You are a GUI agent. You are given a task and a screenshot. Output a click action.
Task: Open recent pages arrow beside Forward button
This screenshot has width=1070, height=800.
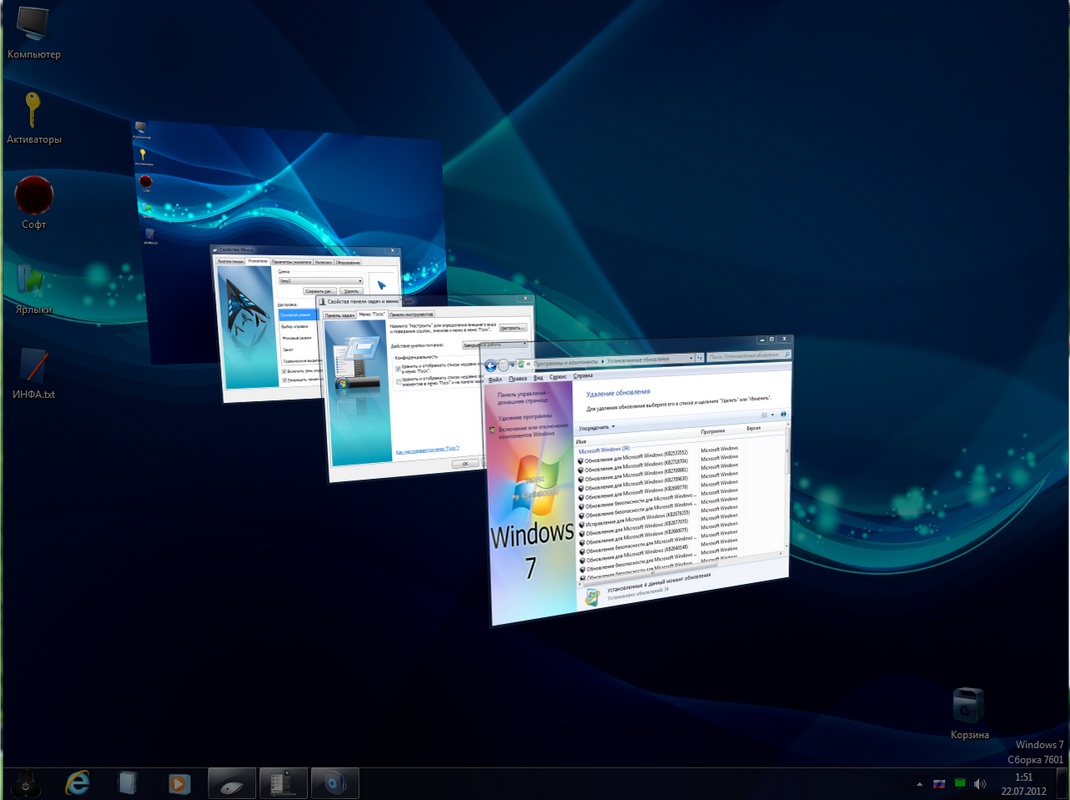(513, 365)
